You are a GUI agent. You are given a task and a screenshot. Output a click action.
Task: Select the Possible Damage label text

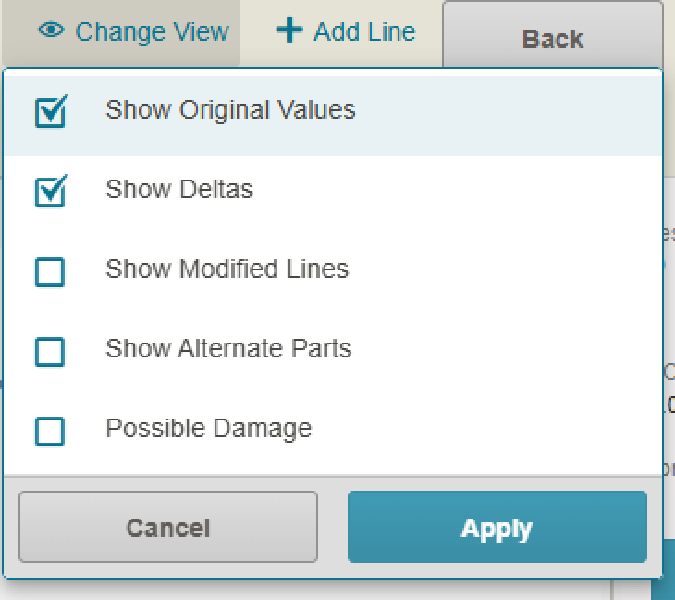209,429
